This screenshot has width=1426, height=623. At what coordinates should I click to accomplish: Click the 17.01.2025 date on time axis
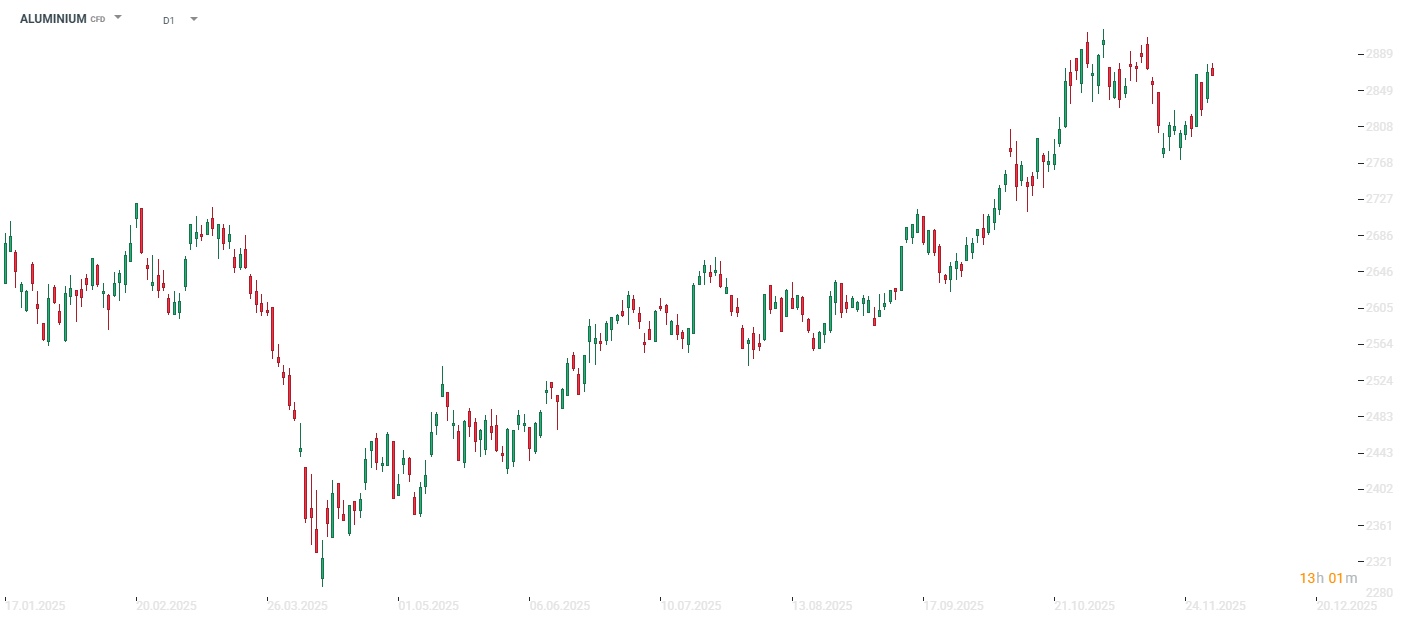coord(35,606)
